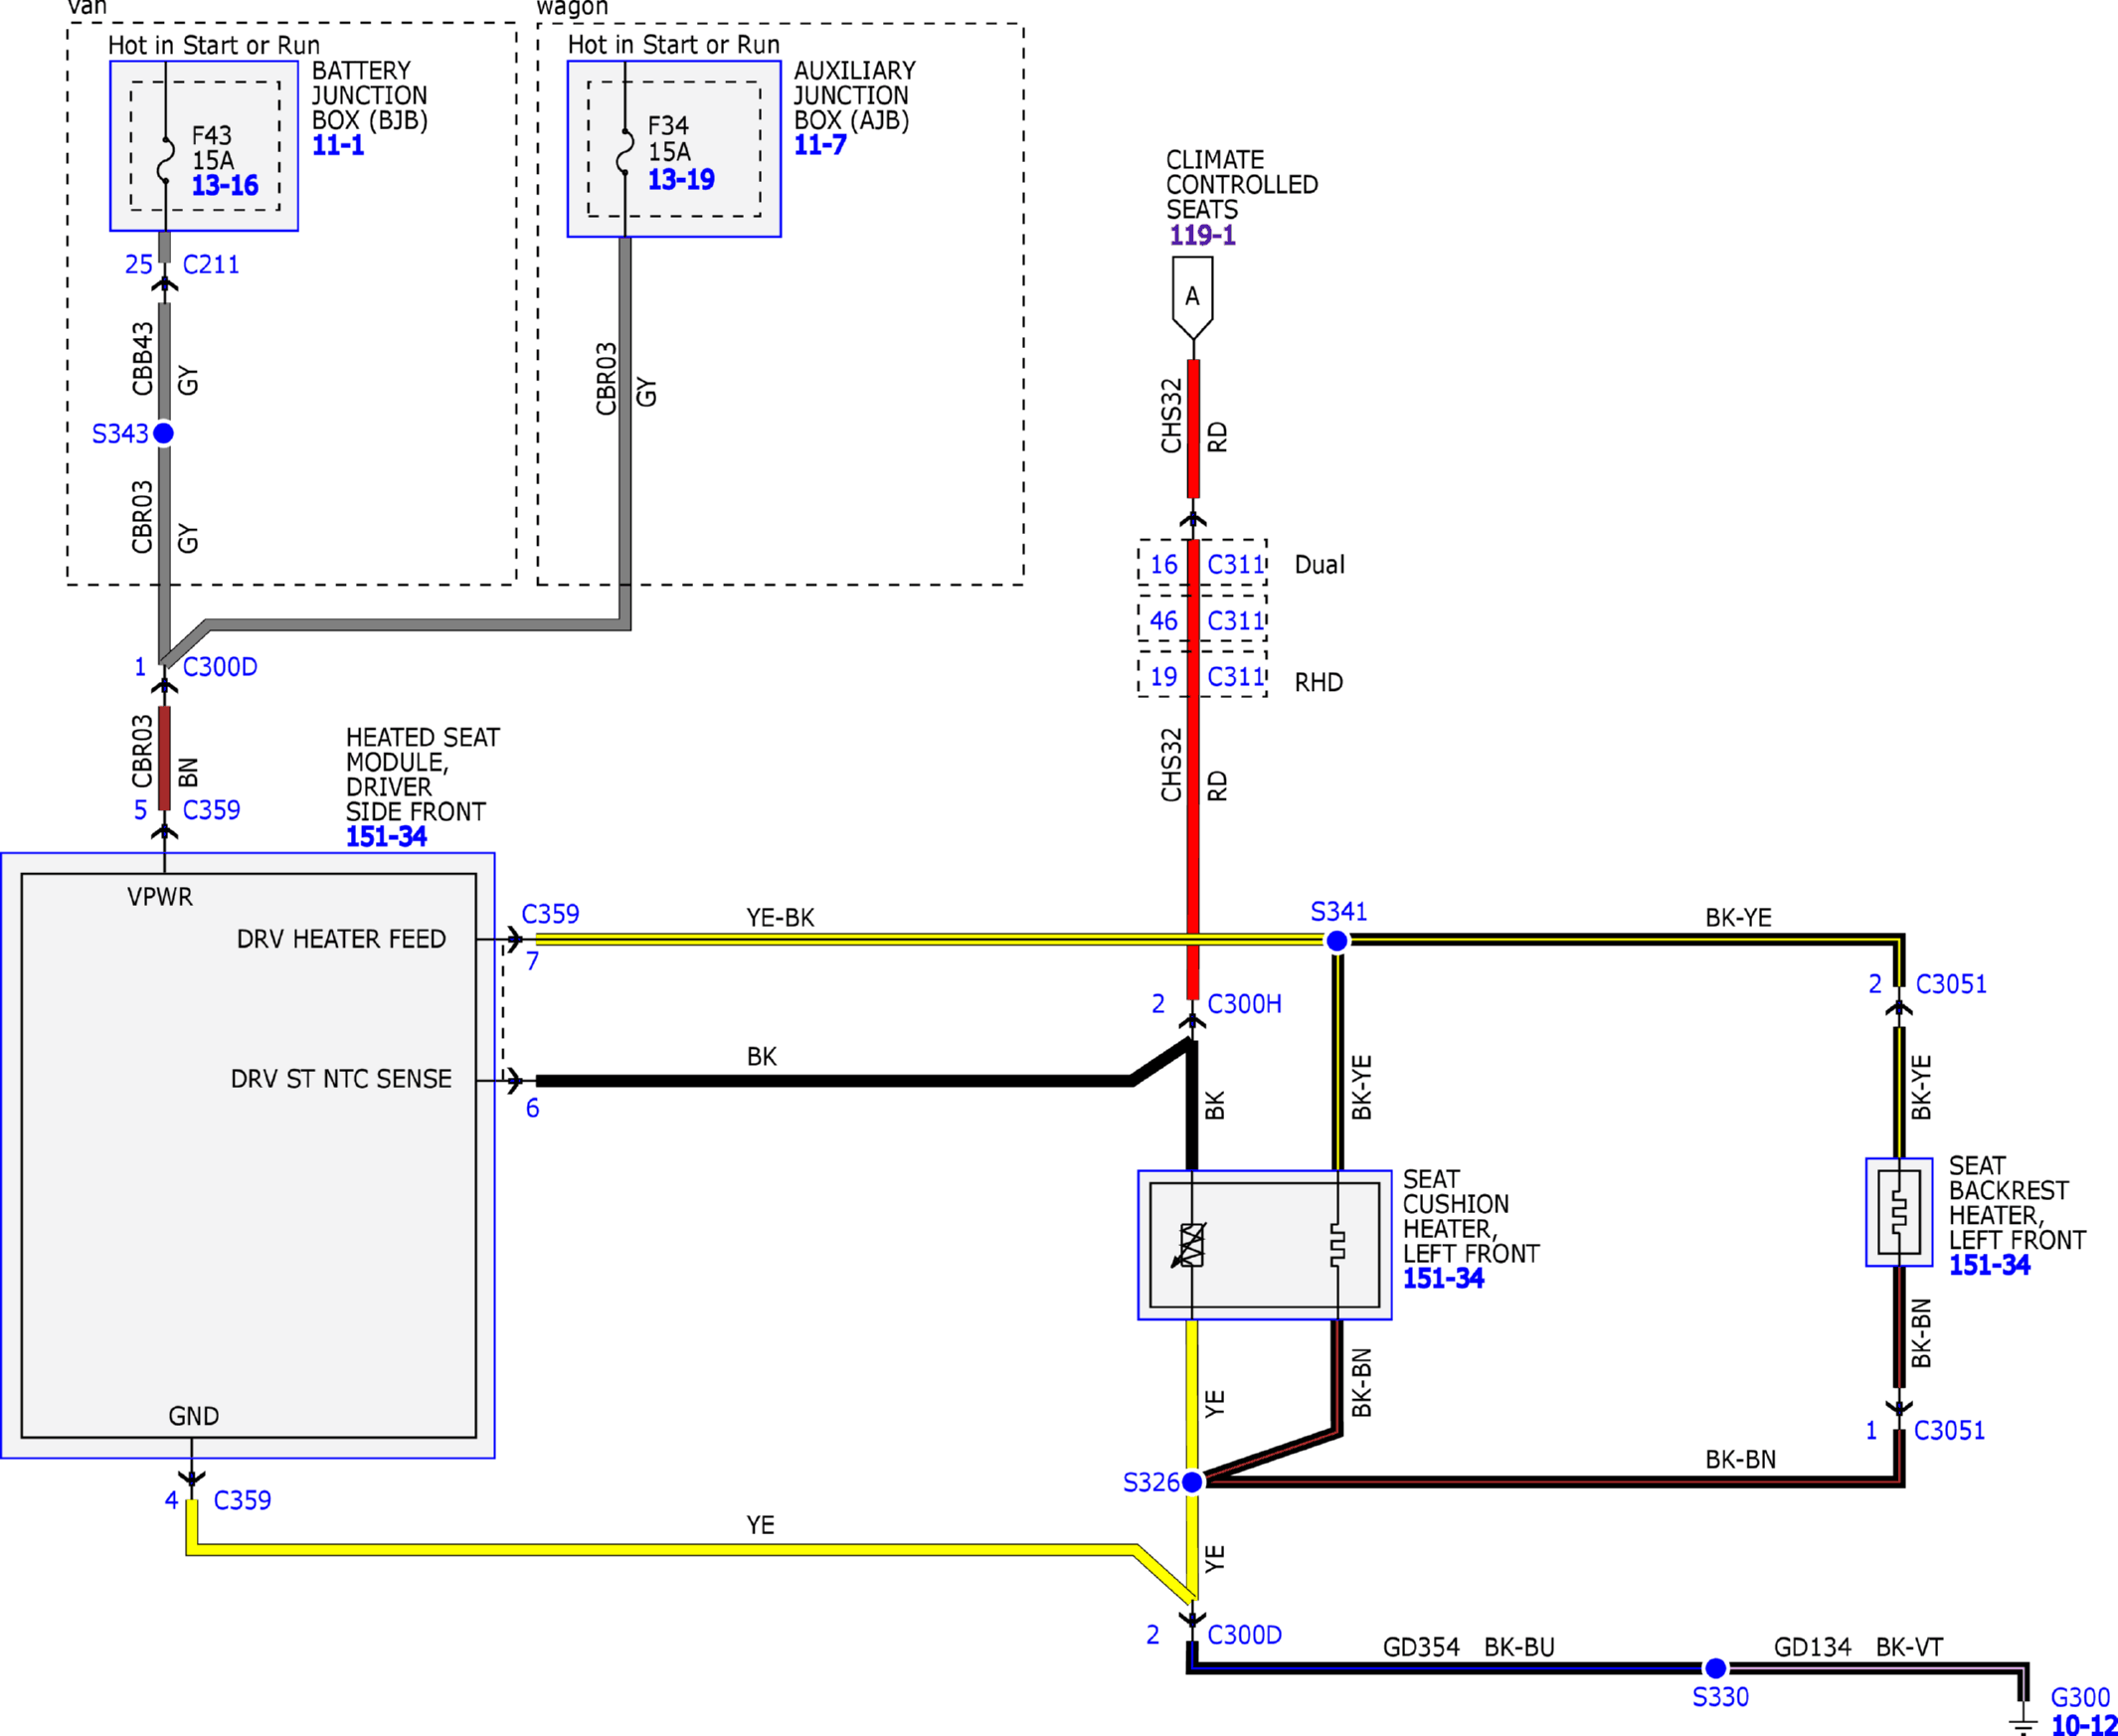Image resolution: width=2118 pixels, height=1736 pixels.
Task: Open the 10-12 ground G300 link
Action: [2084, 1724]
